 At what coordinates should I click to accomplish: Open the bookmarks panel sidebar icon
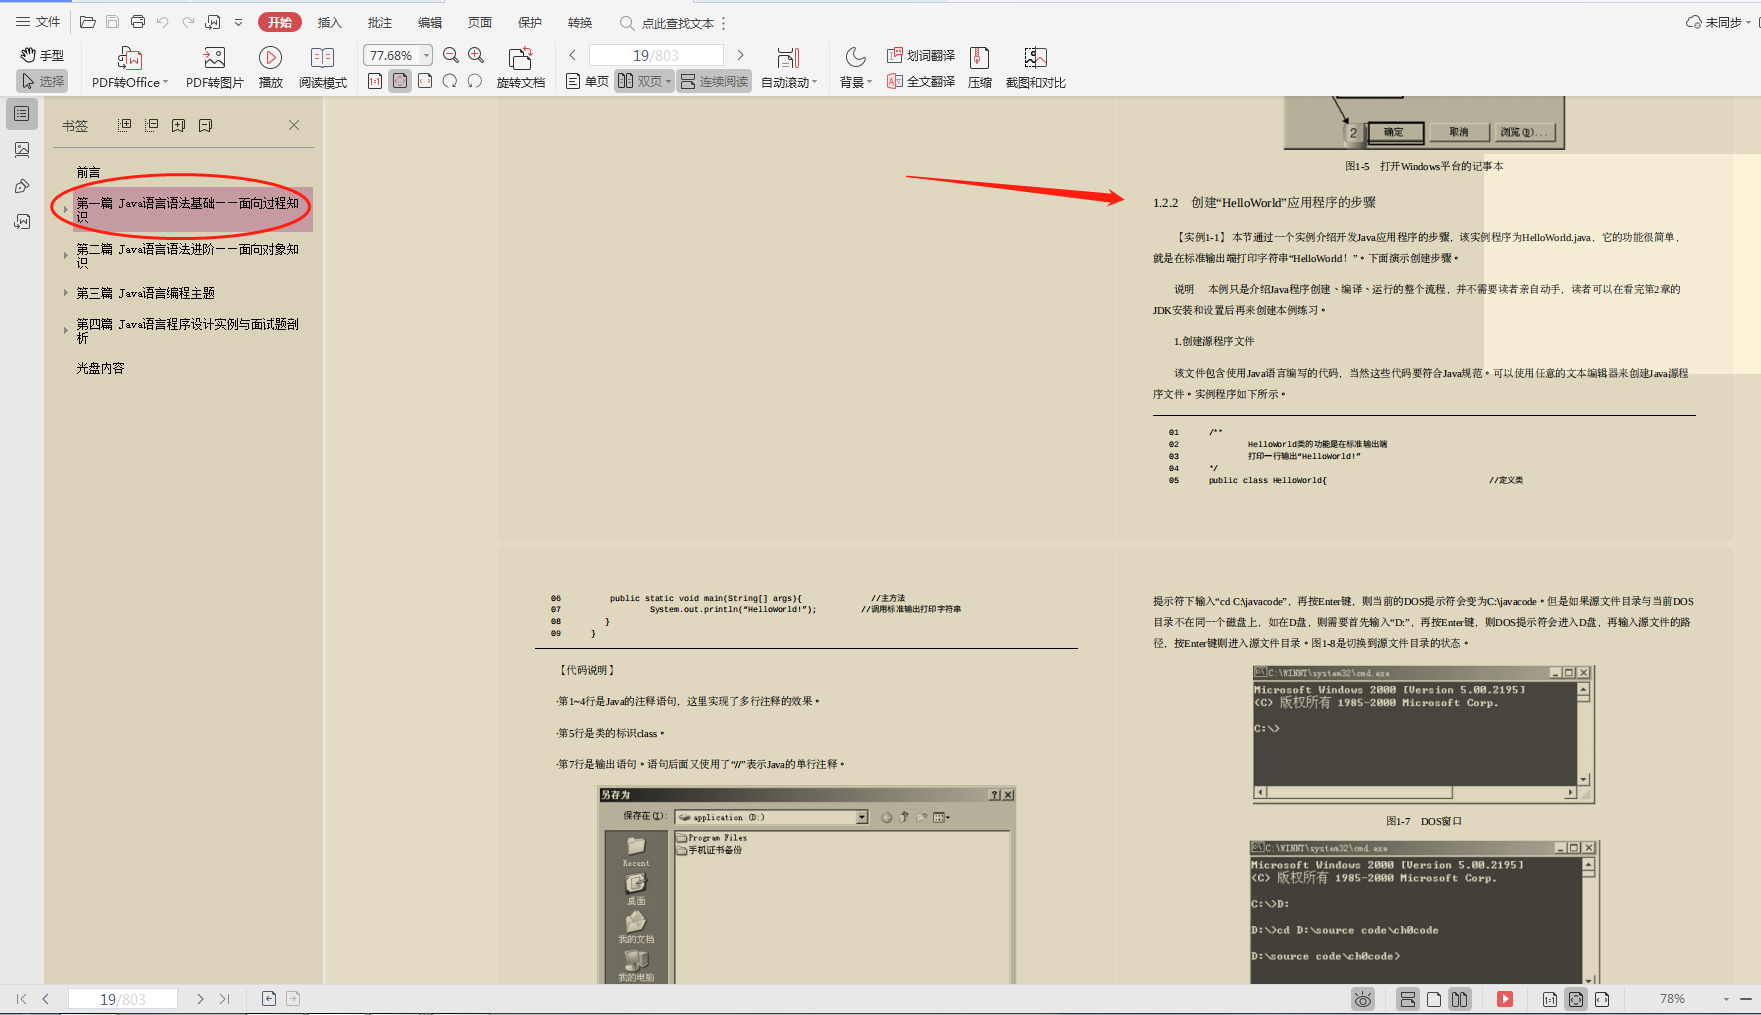22,114
